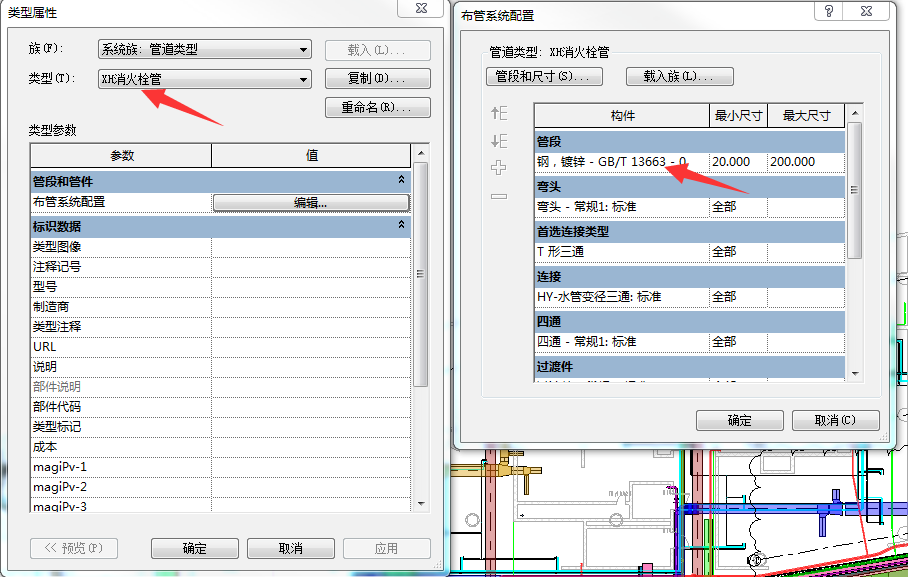908x577 pixels.
Task: Remove row with the minus icon
Action: pyautogui.click(x=499, y=196)
